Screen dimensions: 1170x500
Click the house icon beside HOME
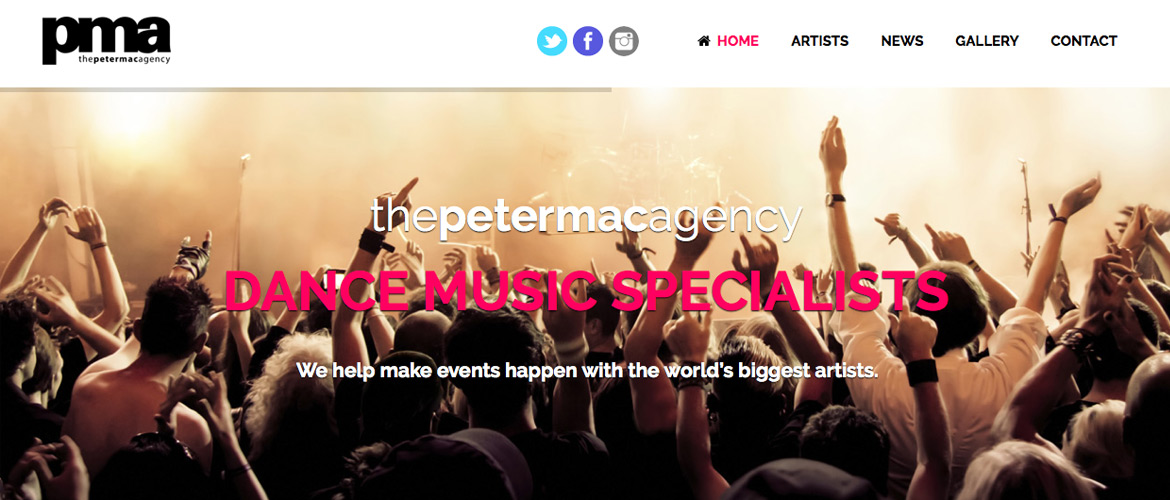coord(704,41)
